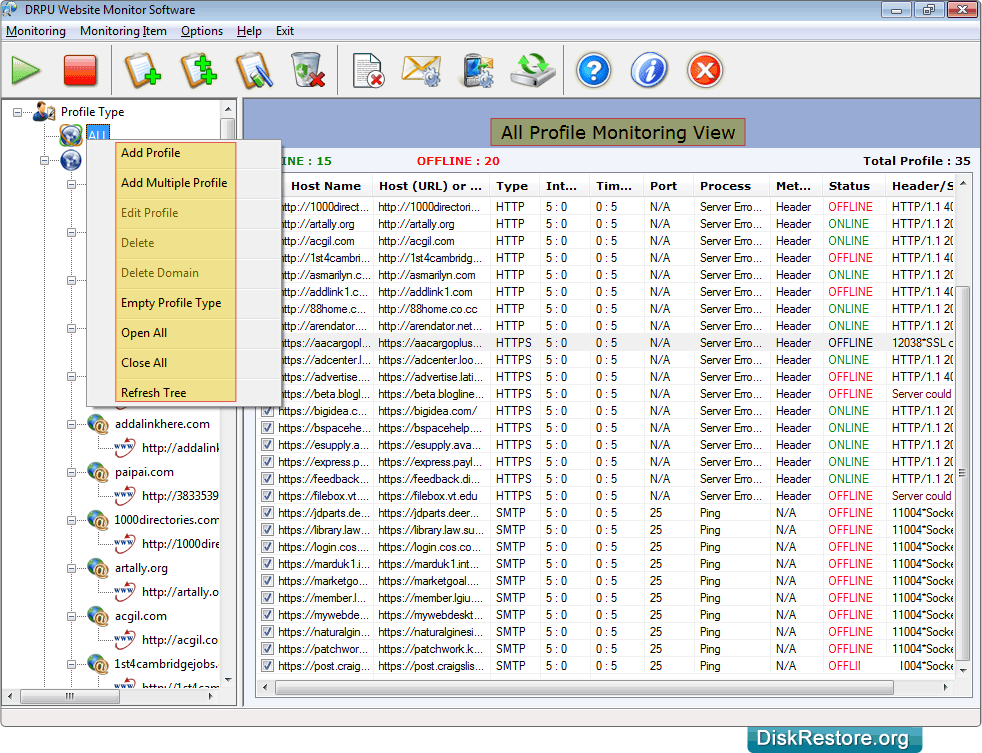Image resolution: width=982 pixels, height=753 pixels.
Task: Click www icon beside http://3833539 entry
Action: pos(125,496)
